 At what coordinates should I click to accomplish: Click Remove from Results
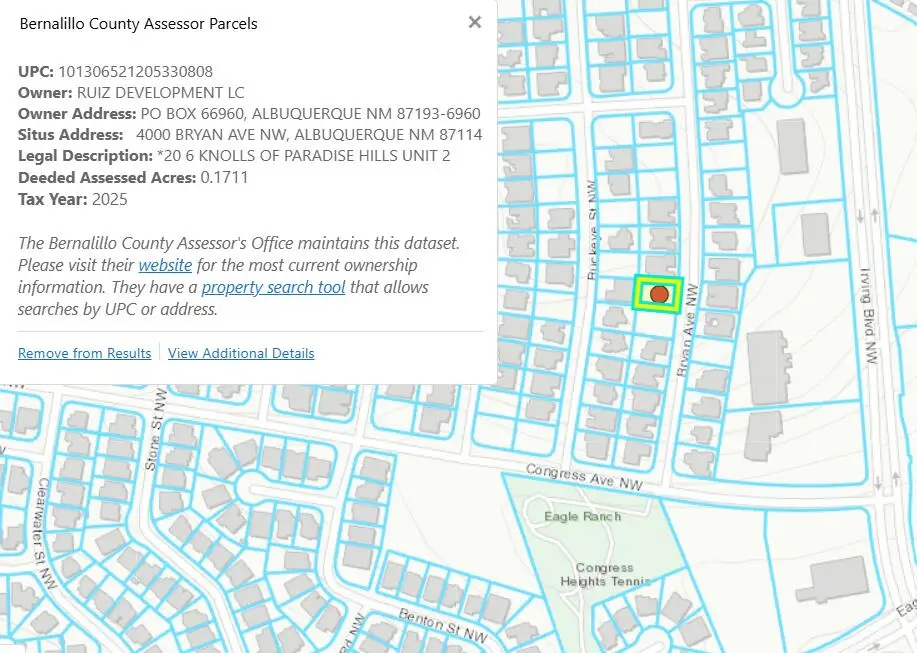click(x=84, y=353)
